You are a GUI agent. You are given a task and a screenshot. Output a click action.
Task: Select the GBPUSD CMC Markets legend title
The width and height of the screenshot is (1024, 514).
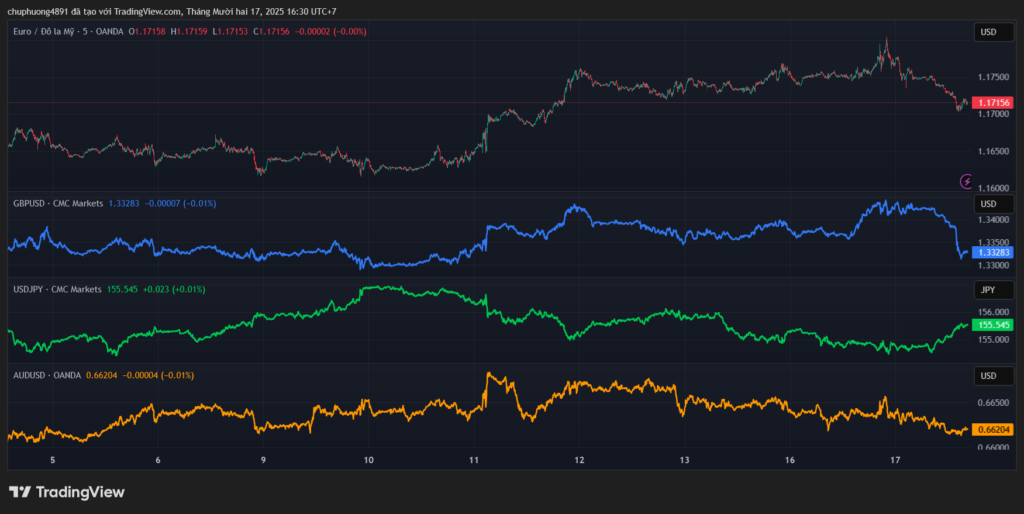[x=59, y=203]
